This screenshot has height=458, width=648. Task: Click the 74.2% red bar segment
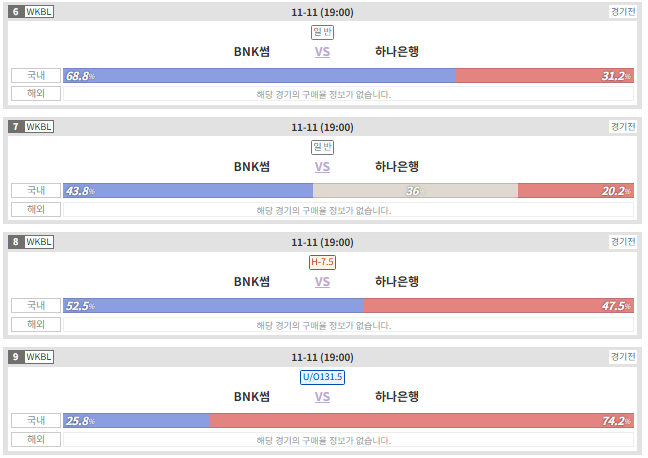point(422,420)
